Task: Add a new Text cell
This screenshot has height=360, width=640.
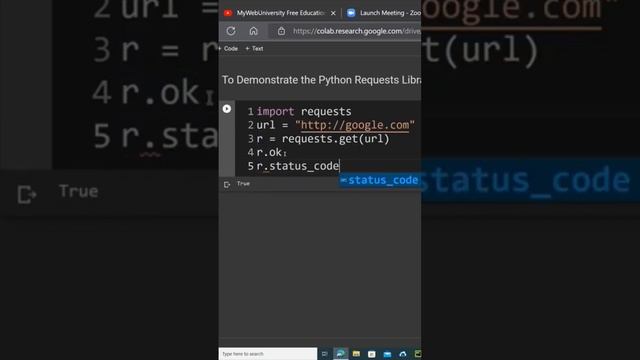Action: [x=254, y=49]
